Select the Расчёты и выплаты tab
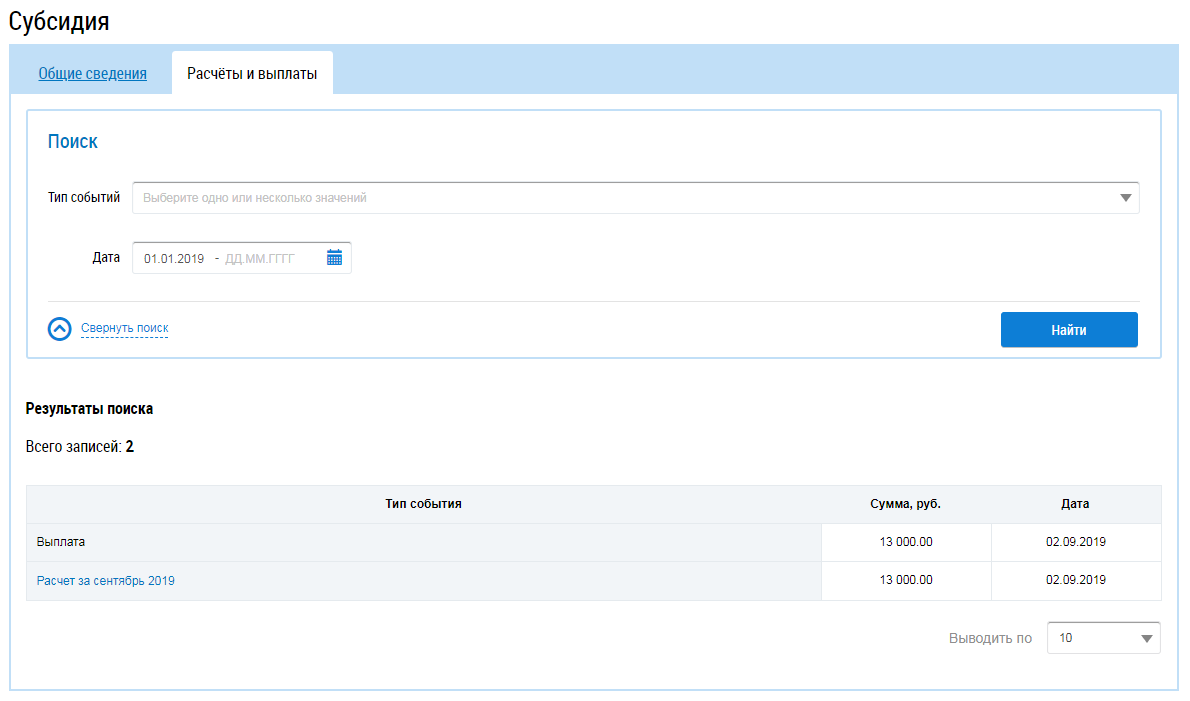Screen dimensions: 1190x701 click(252, 73)
